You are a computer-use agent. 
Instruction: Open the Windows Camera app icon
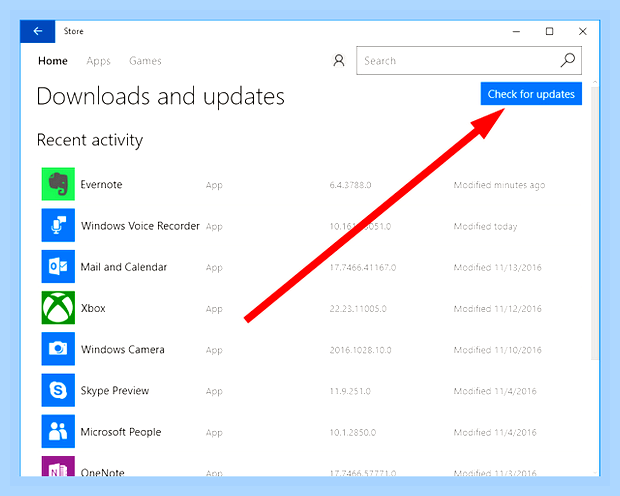click(x=58, y=349)
